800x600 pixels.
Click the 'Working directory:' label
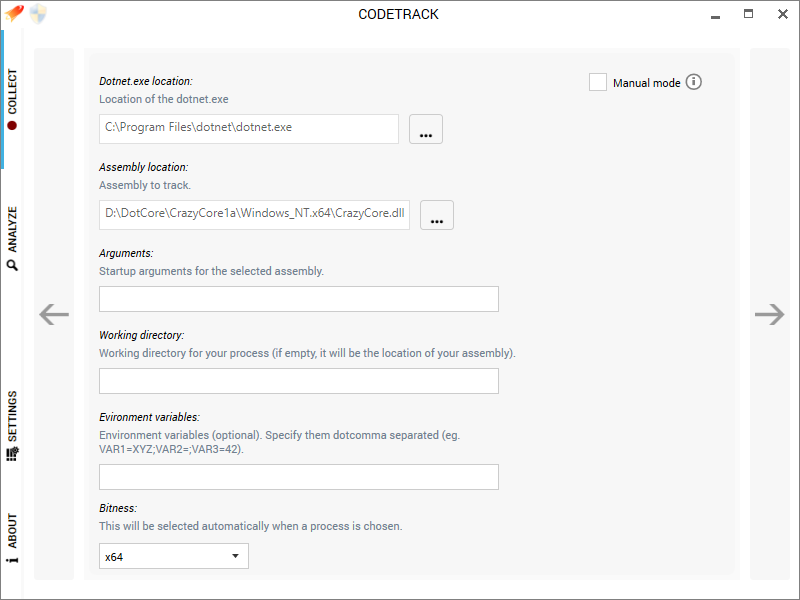tap(141, 335)
